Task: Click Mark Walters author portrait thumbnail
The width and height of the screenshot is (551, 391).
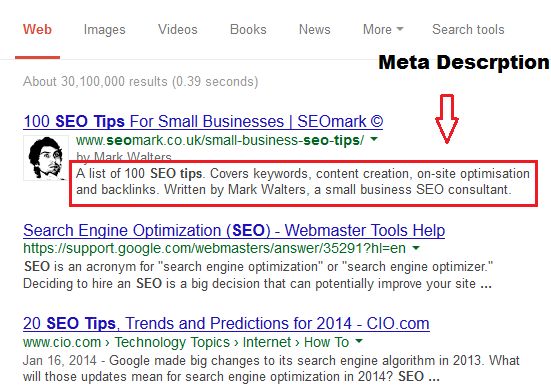Action: 46,158
